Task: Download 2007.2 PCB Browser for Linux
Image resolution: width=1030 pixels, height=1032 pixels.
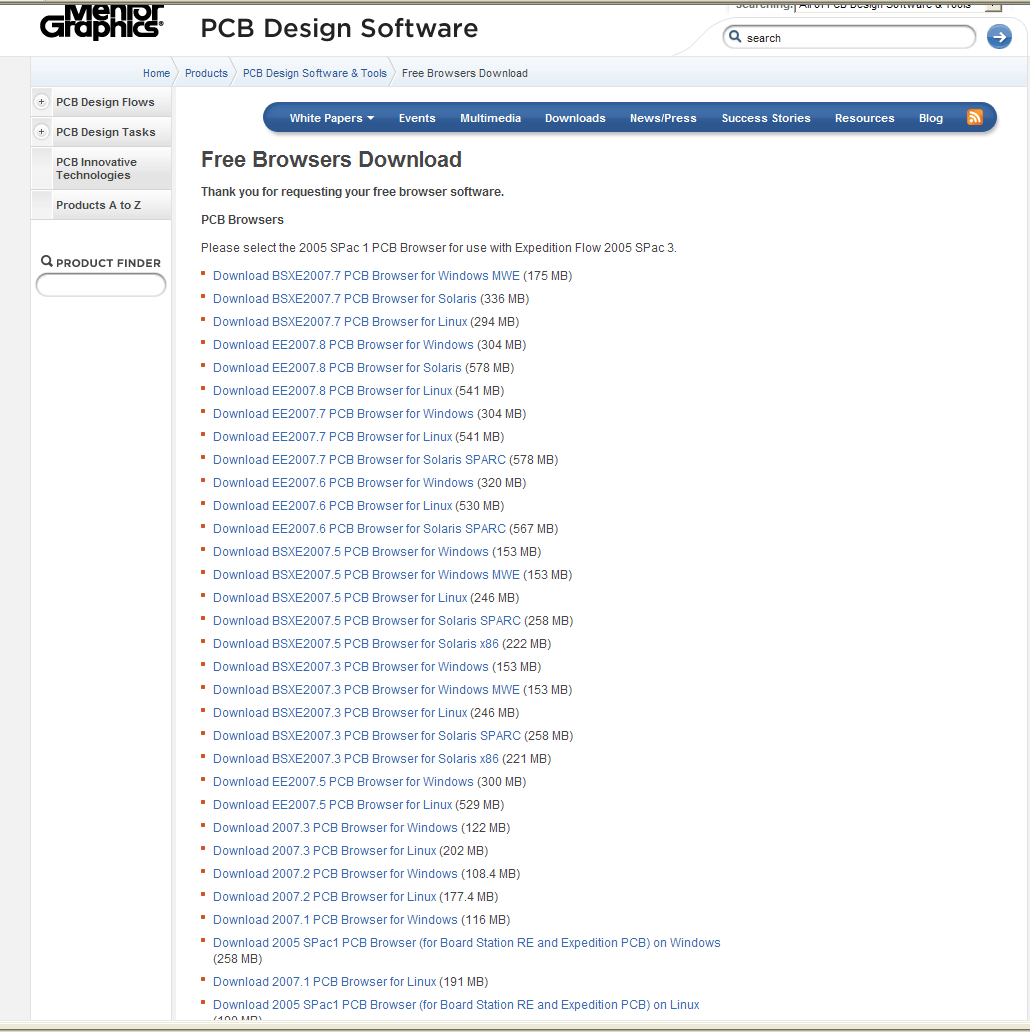Action: point(324,898)
